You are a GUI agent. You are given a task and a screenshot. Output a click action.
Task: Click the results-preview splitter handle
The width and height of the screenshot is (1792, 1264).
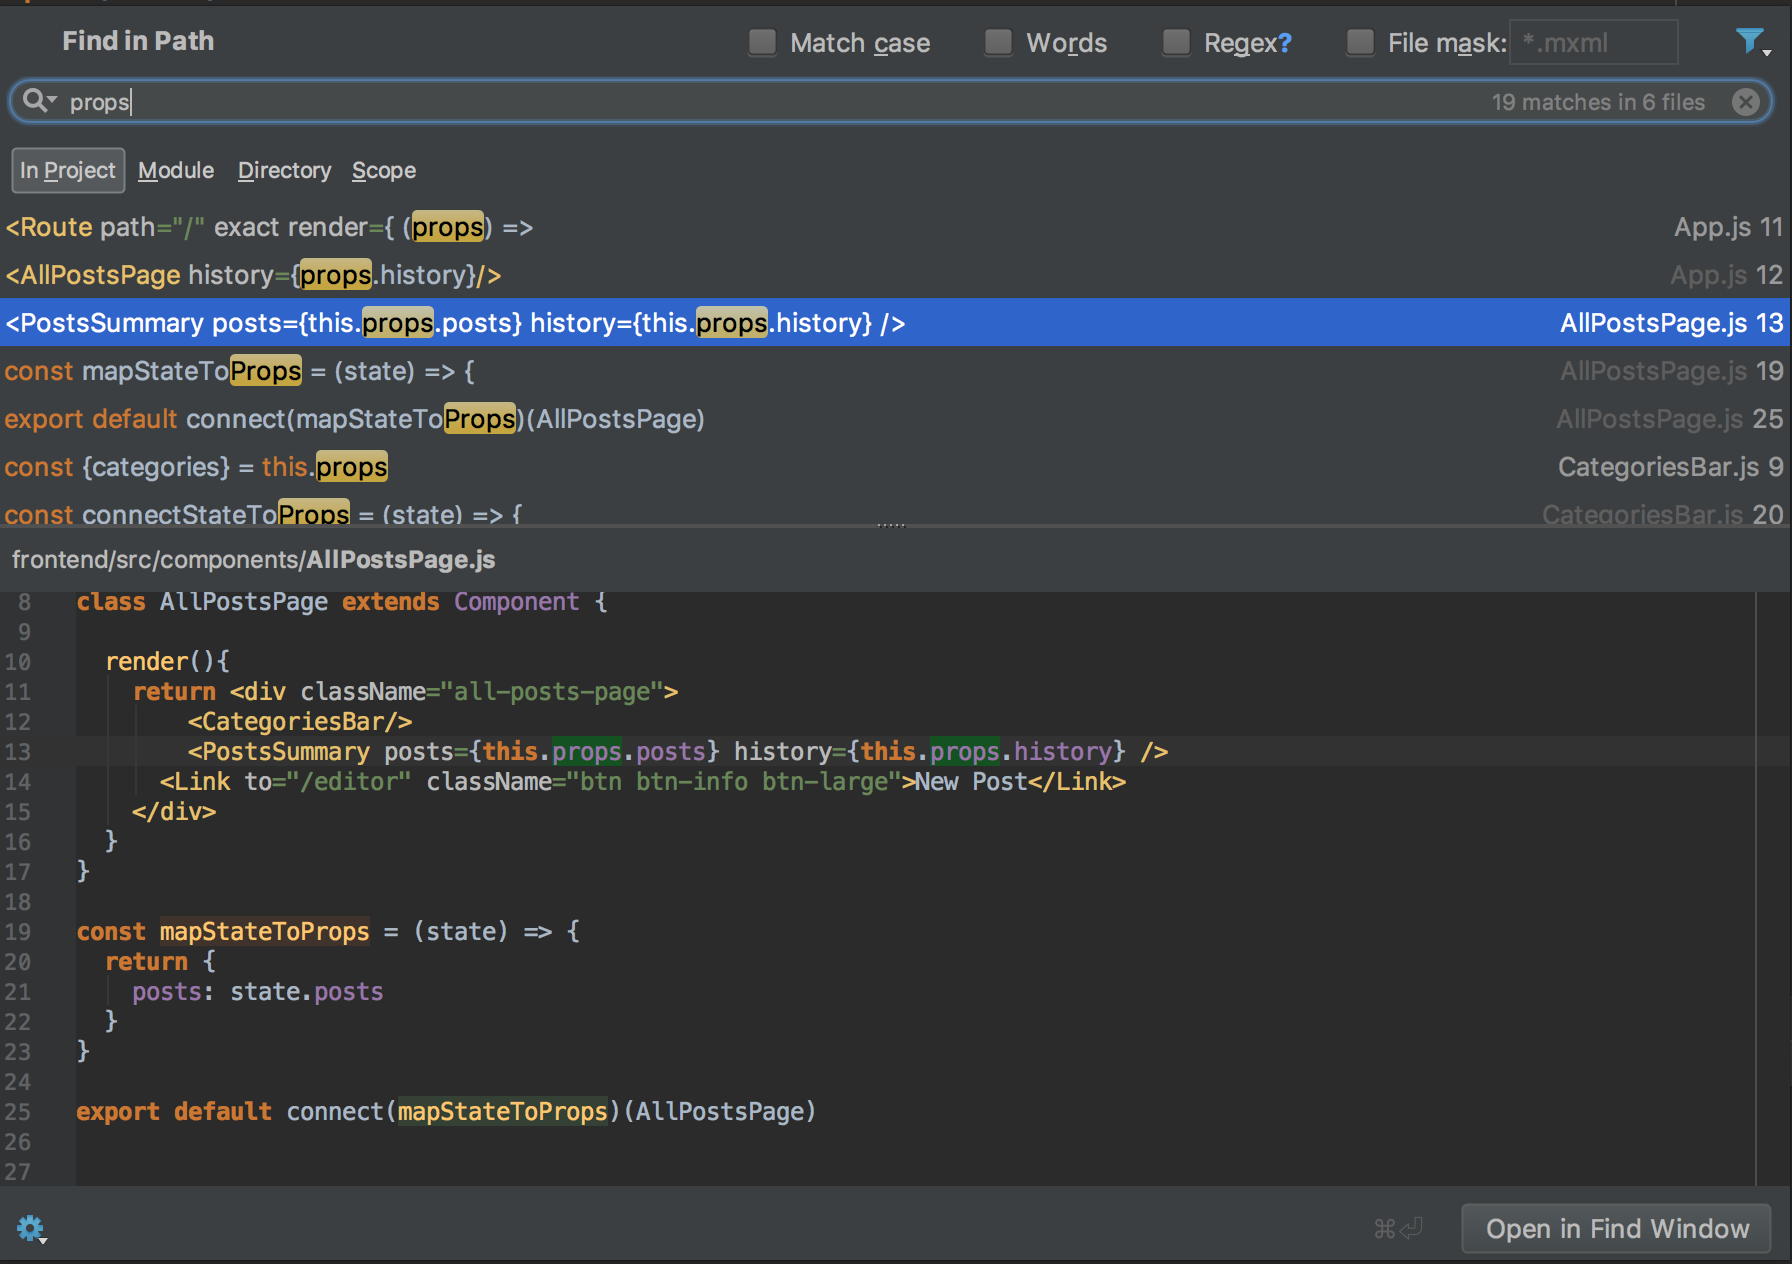(x=891, y=525)
